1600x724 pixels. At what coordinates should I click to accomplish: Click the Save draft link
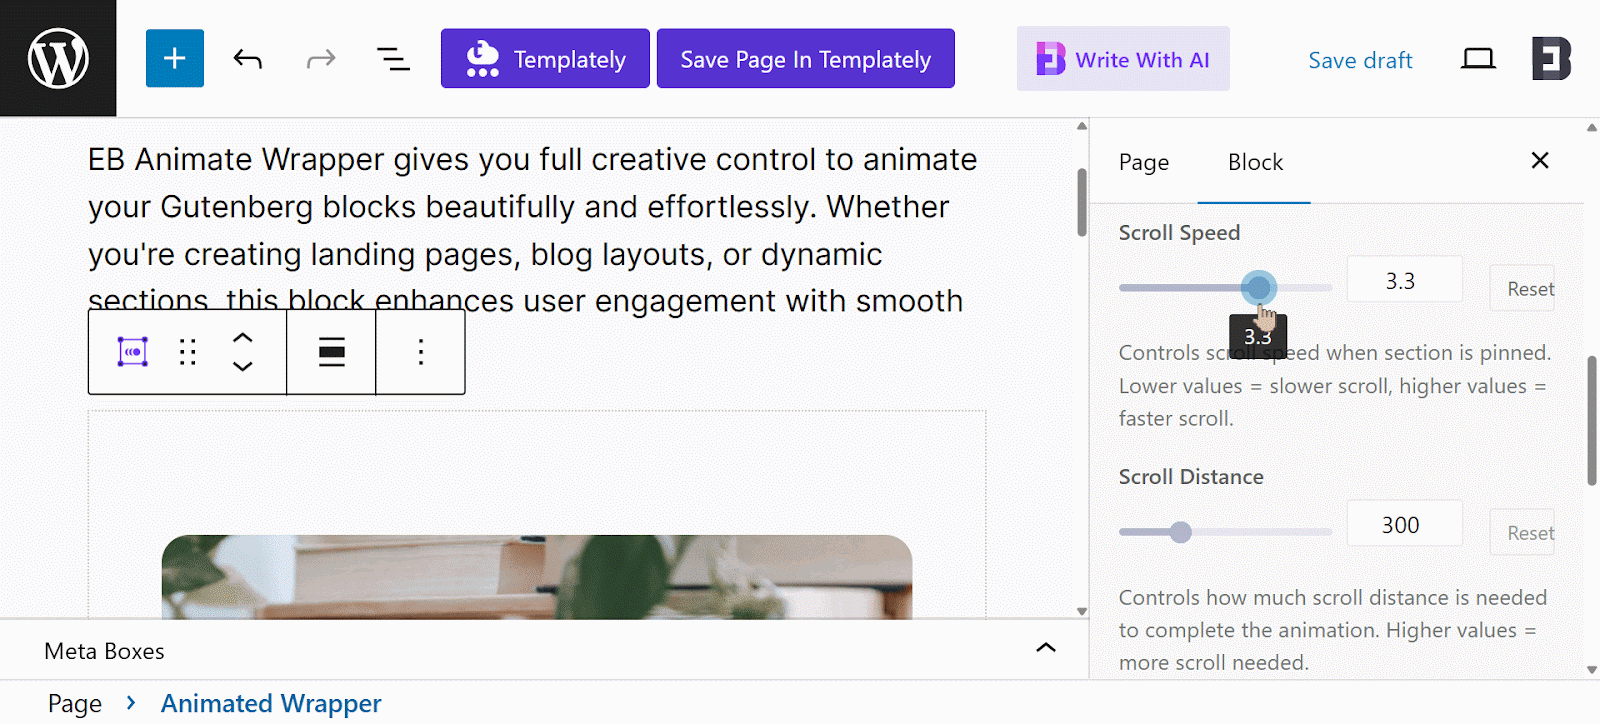pyautogui.click(x=1360, y=60)
